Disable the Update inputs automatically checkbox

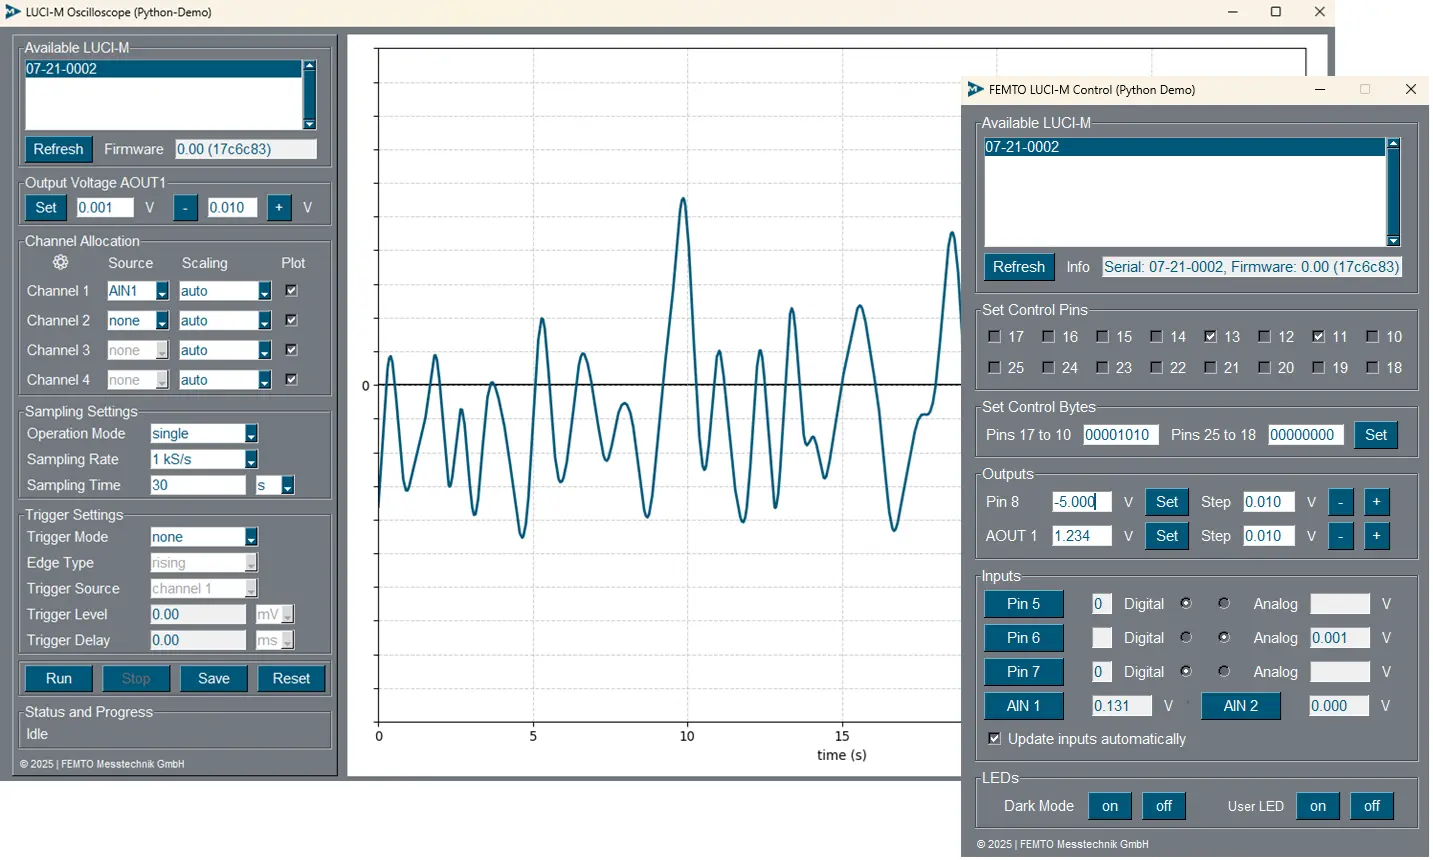click(994, 739)
